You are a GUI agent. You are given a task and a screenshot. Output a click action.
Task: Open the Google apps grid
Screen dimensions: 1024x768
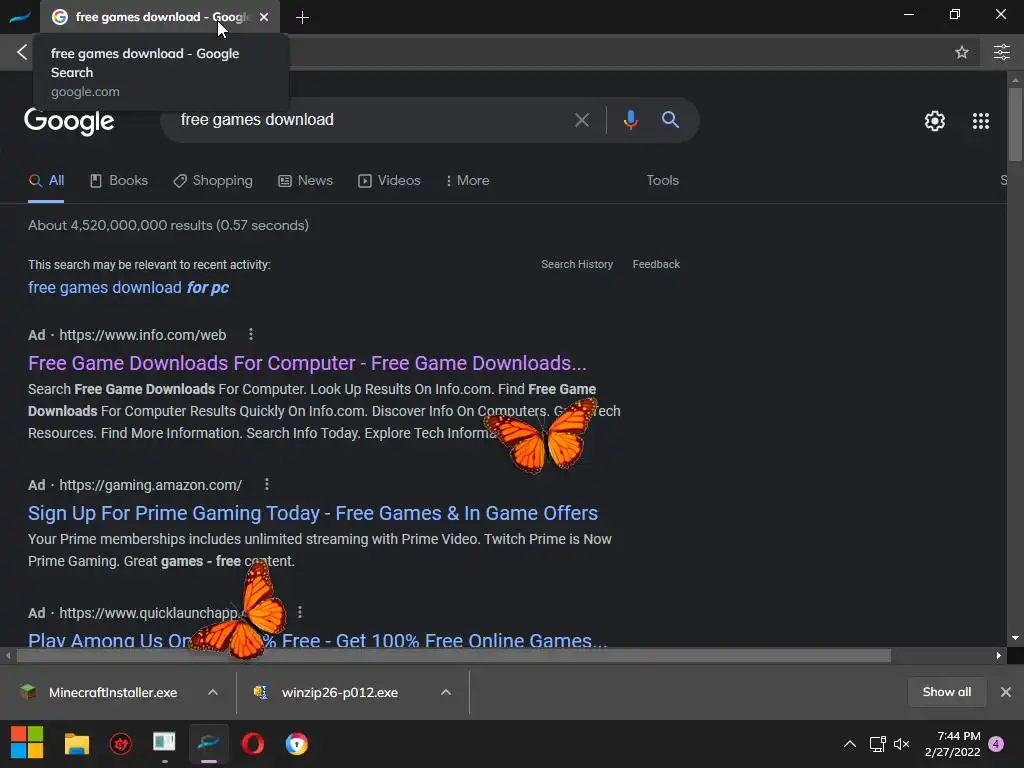980,121
